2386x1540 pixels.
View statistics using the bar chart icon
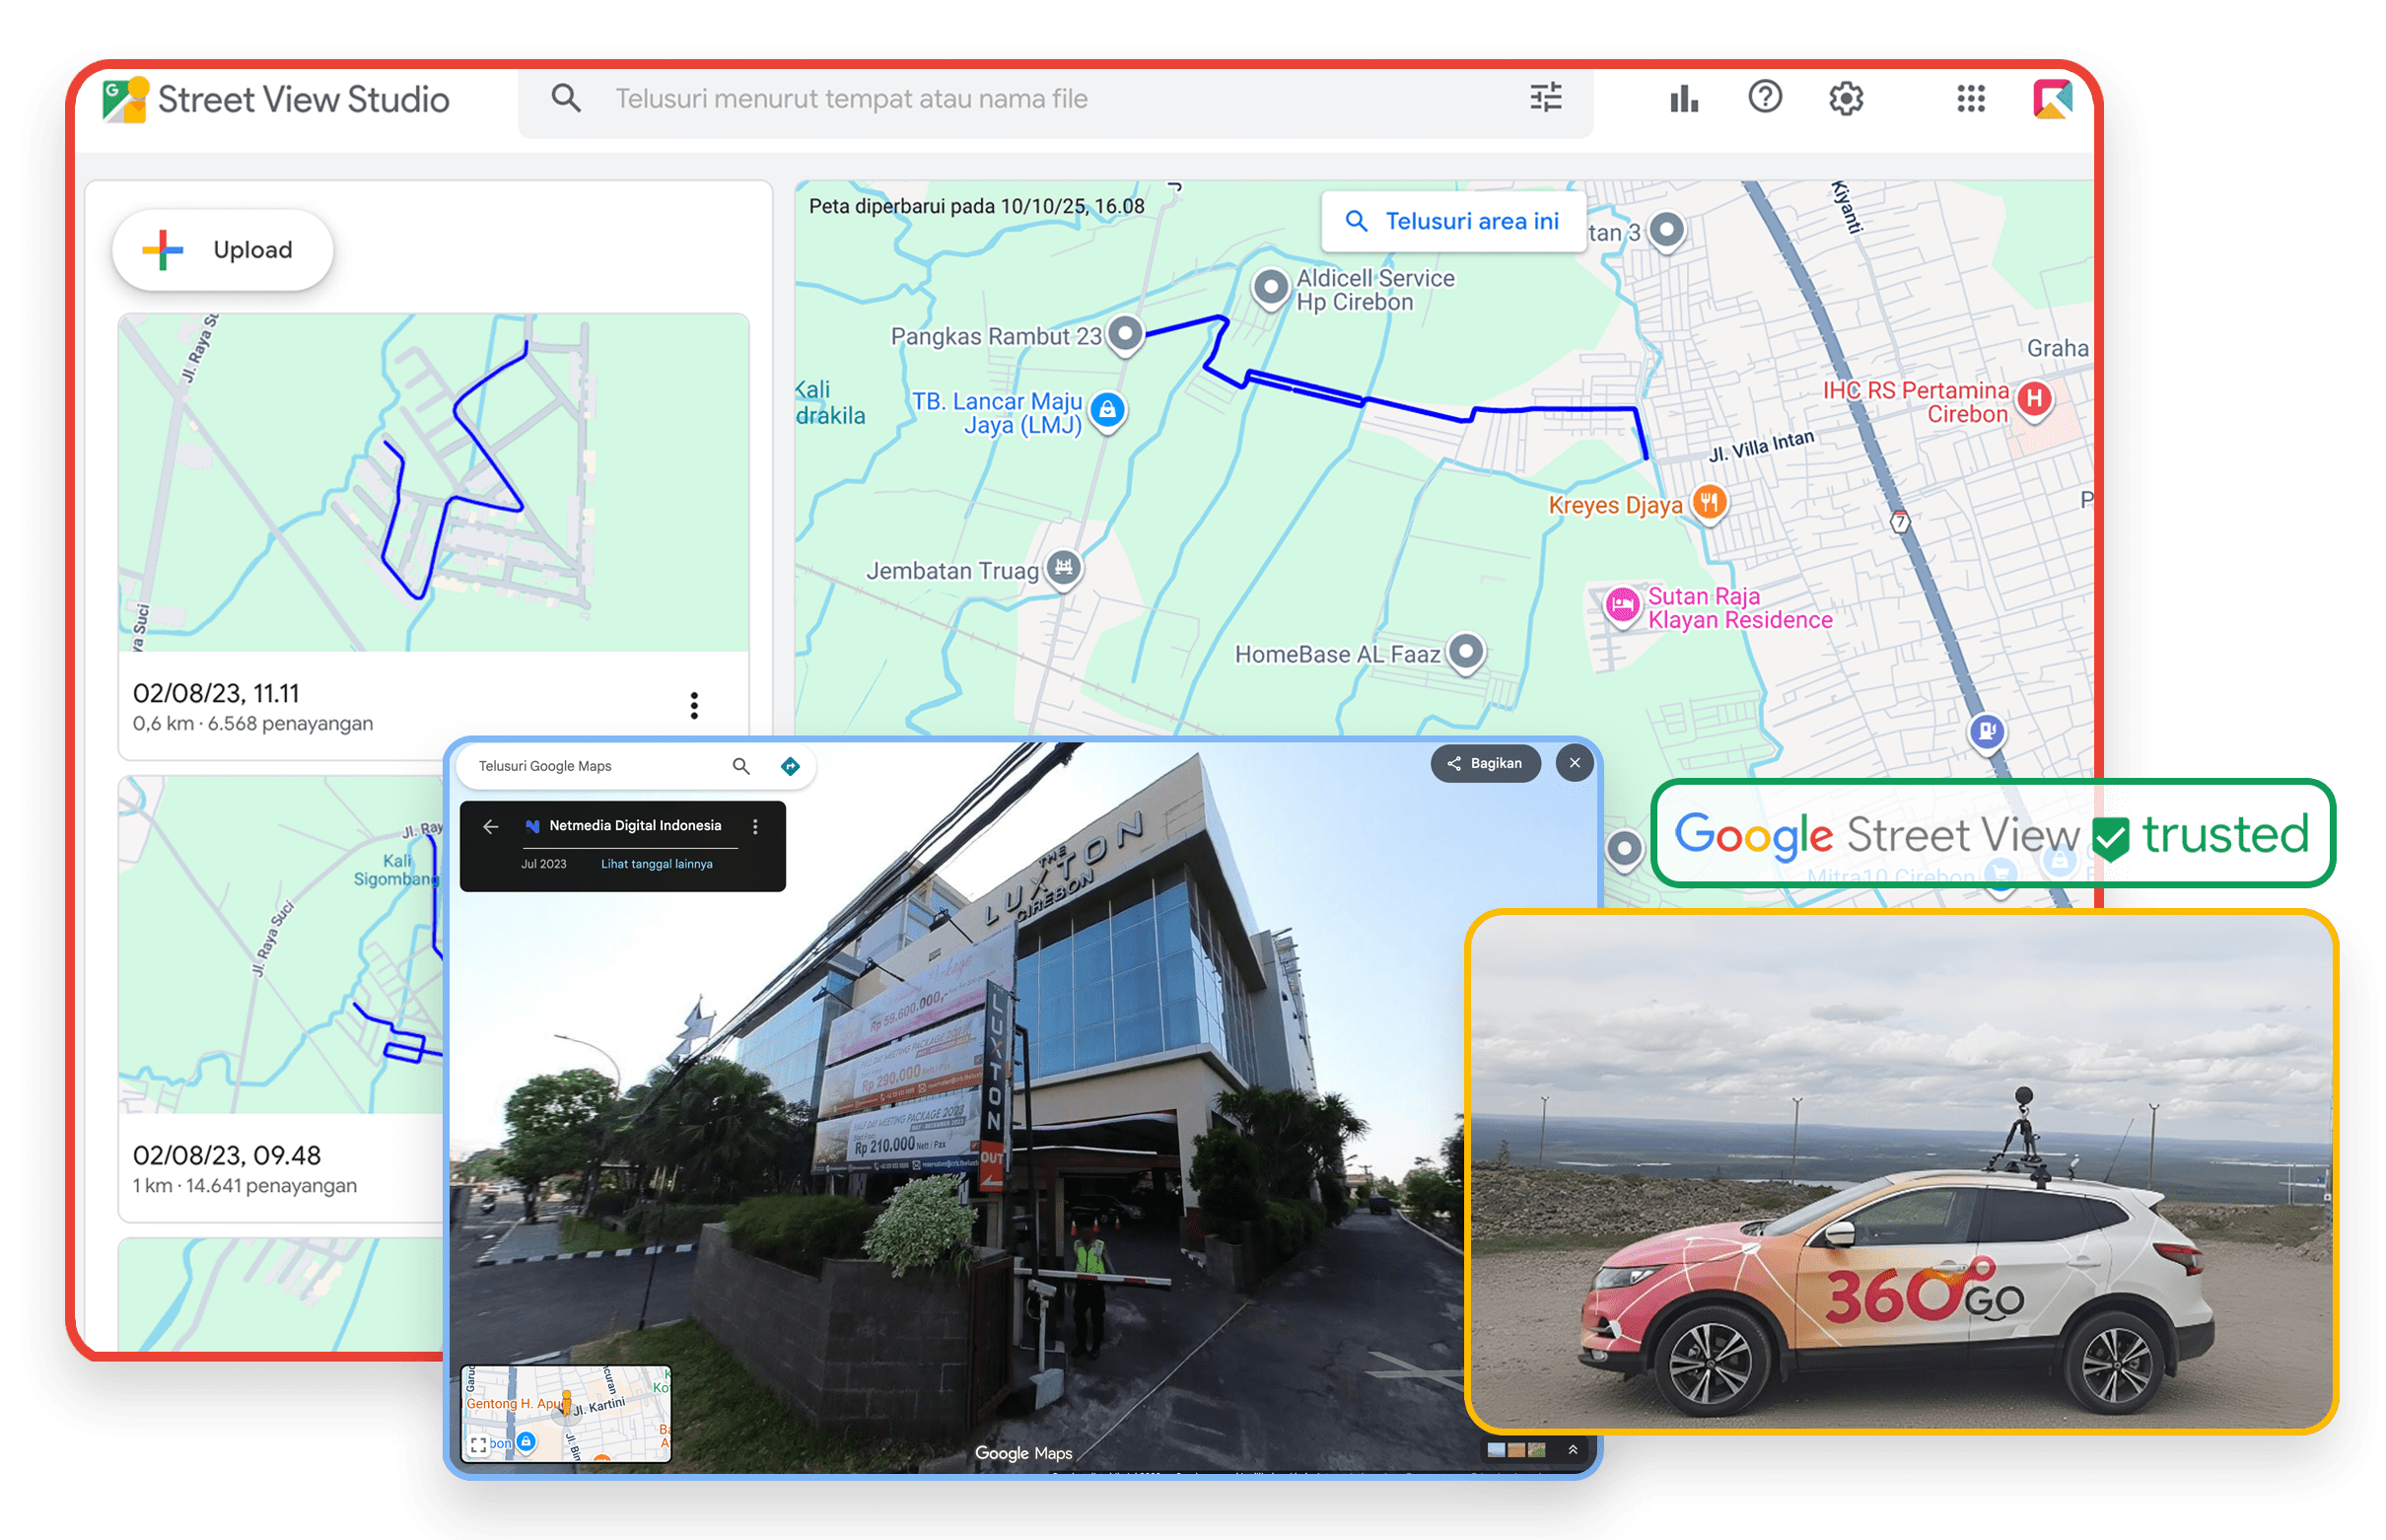coord(1684,97)
